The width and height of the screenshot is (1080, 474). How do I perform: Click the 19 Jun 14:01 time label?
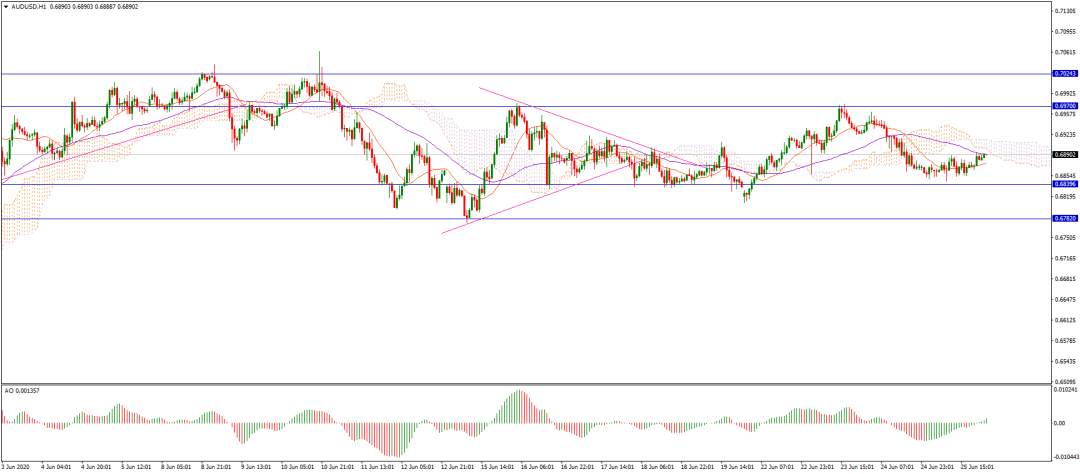click(738, 466)
